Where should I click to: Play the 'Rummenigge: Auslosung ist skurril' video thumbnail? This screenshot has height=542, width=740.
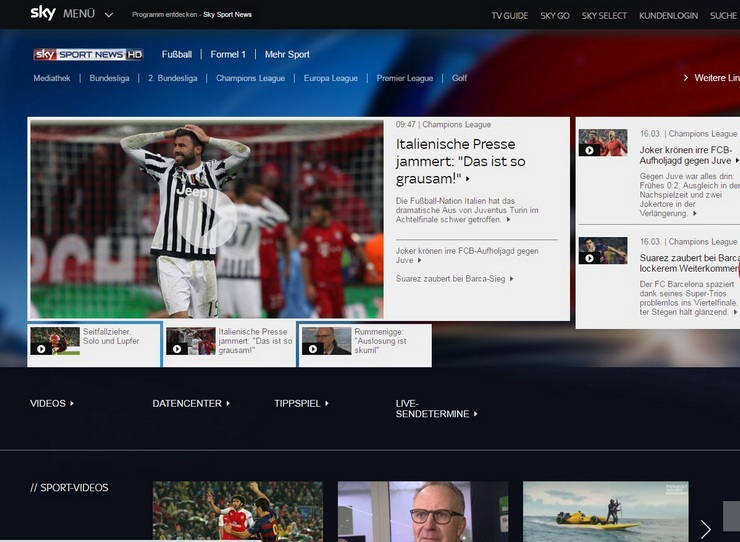pos(313,348)
